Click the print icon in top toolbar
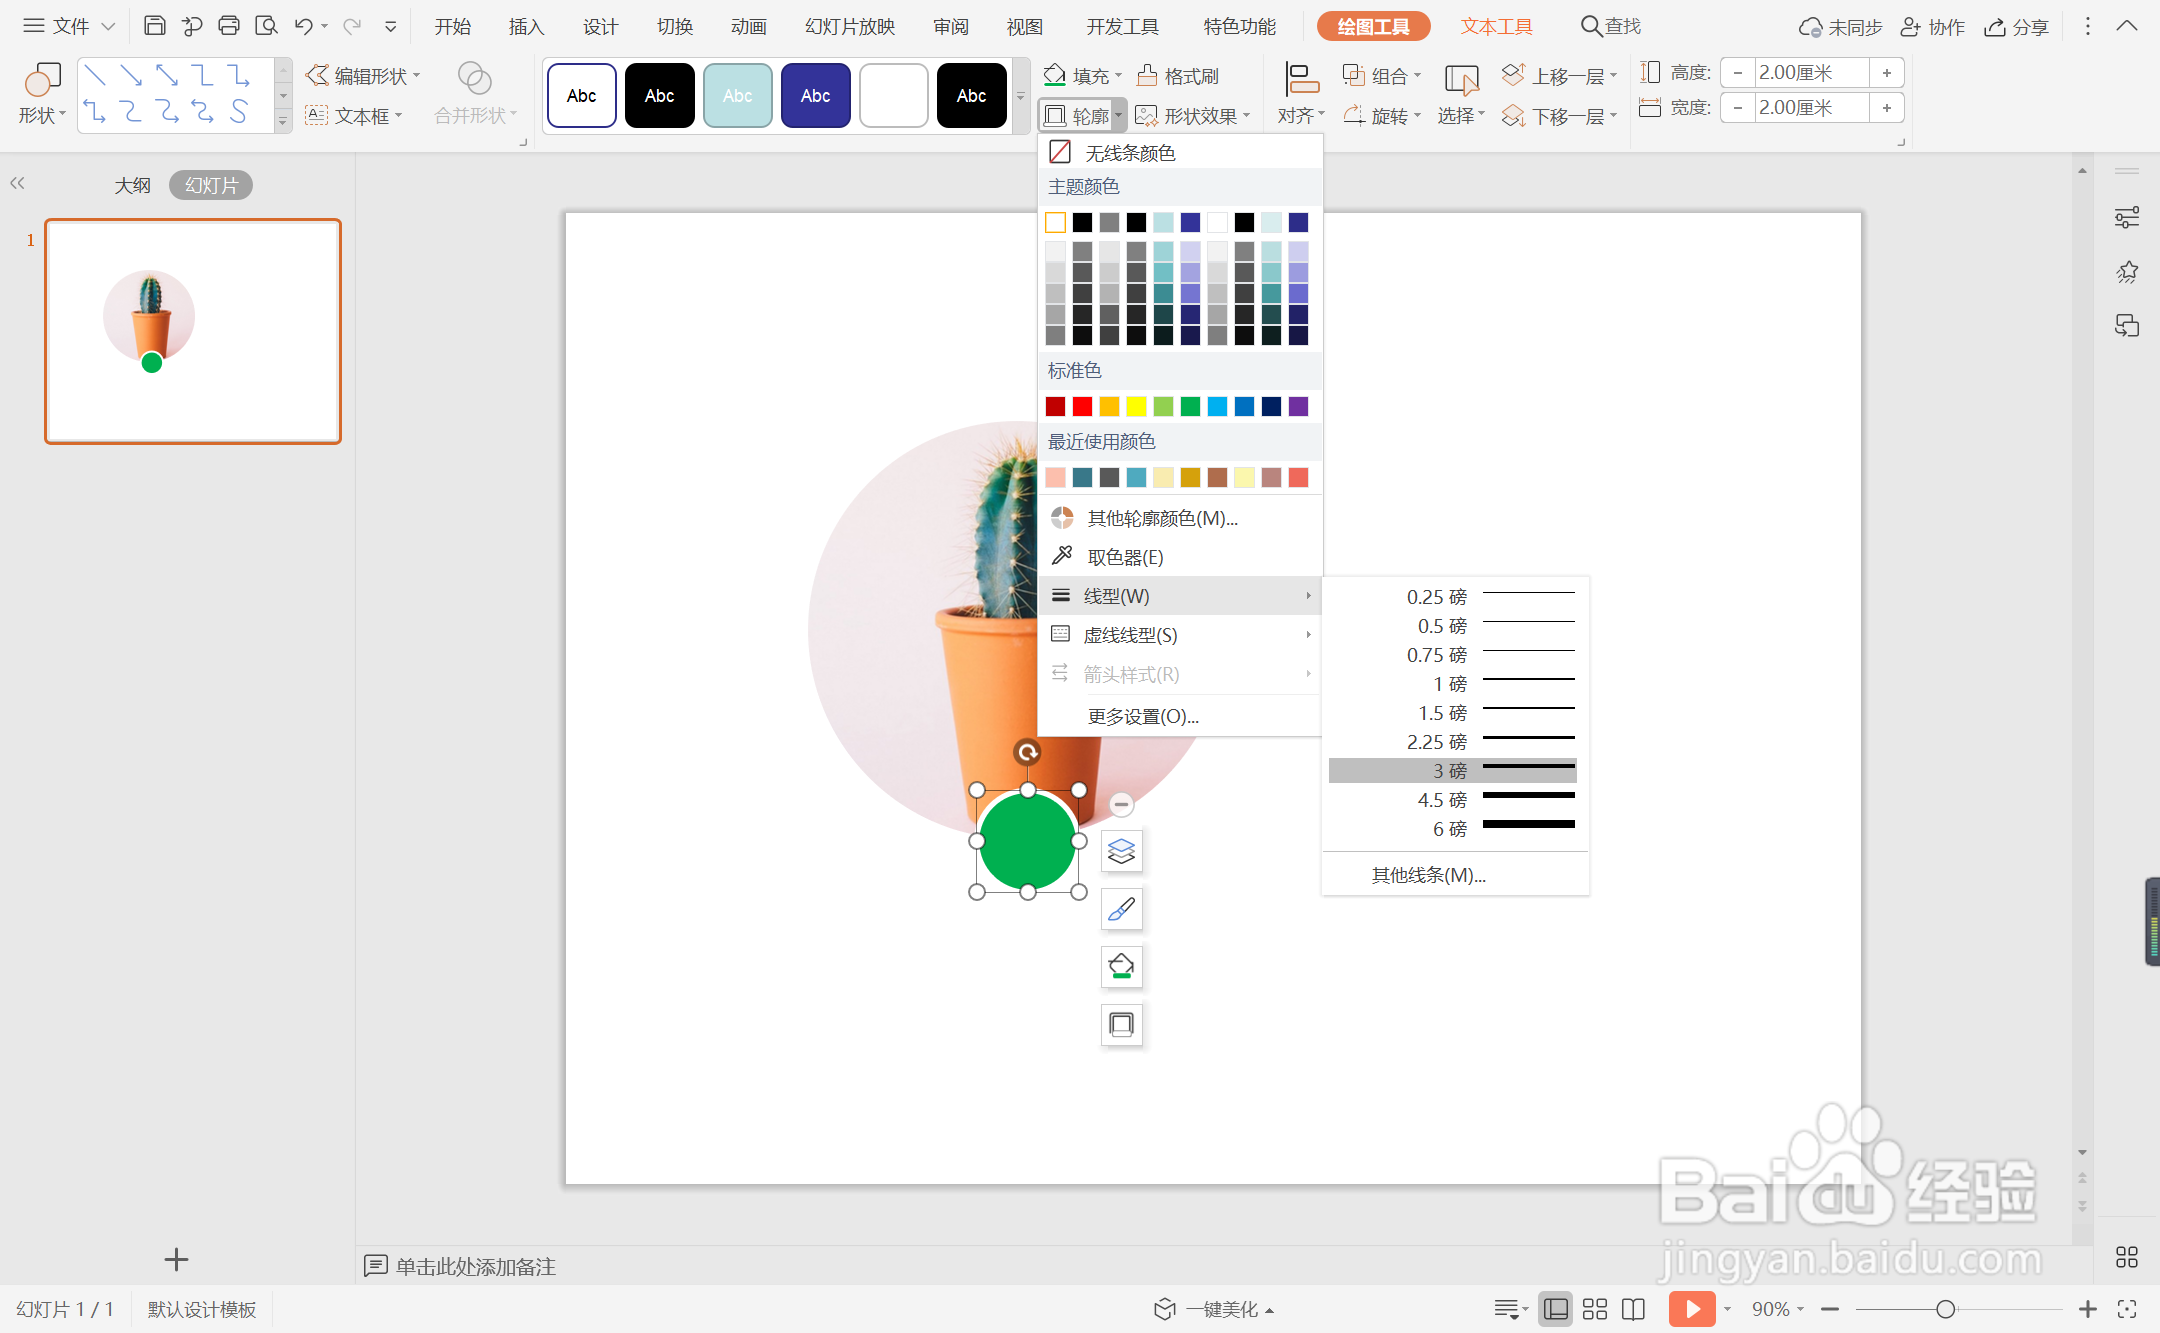Viewport: 2160px width, 1333px height. tap(229, 26)
